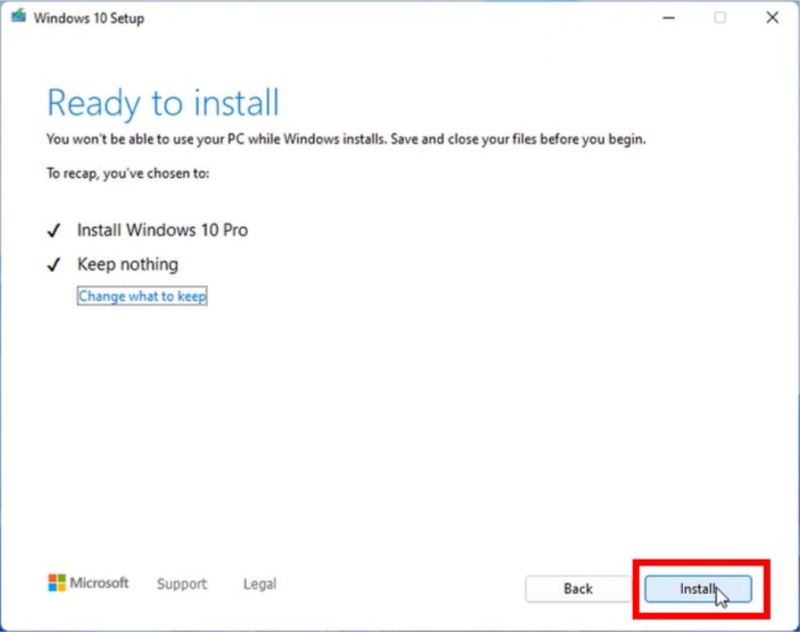Click the Windows 10 Setup title bar icon
Screen dimensions: 800x632
[19, 18]
